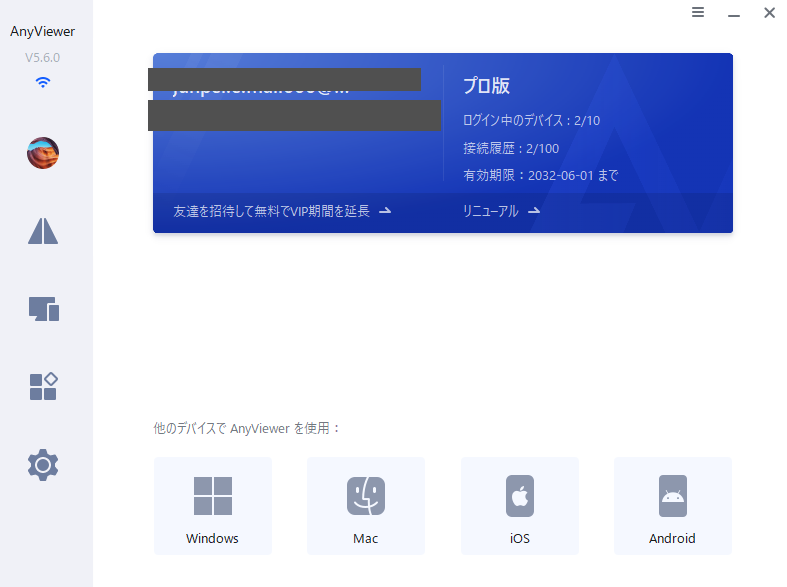Open the hamburger menu at top right
Viewport: 787px width, 587px height.
(698, 12)
